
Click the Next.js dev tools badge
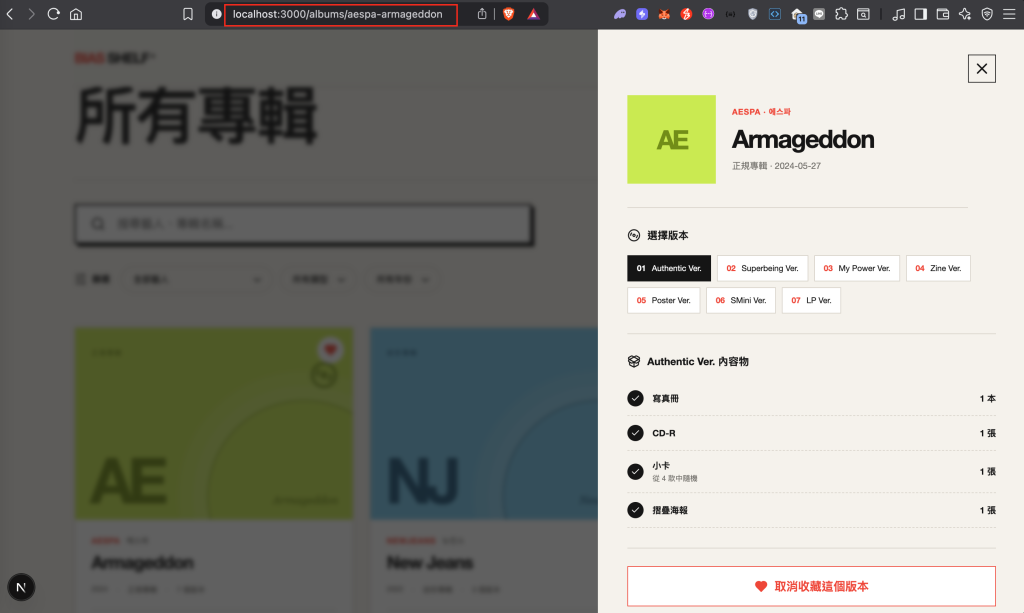tap(21, 587)
